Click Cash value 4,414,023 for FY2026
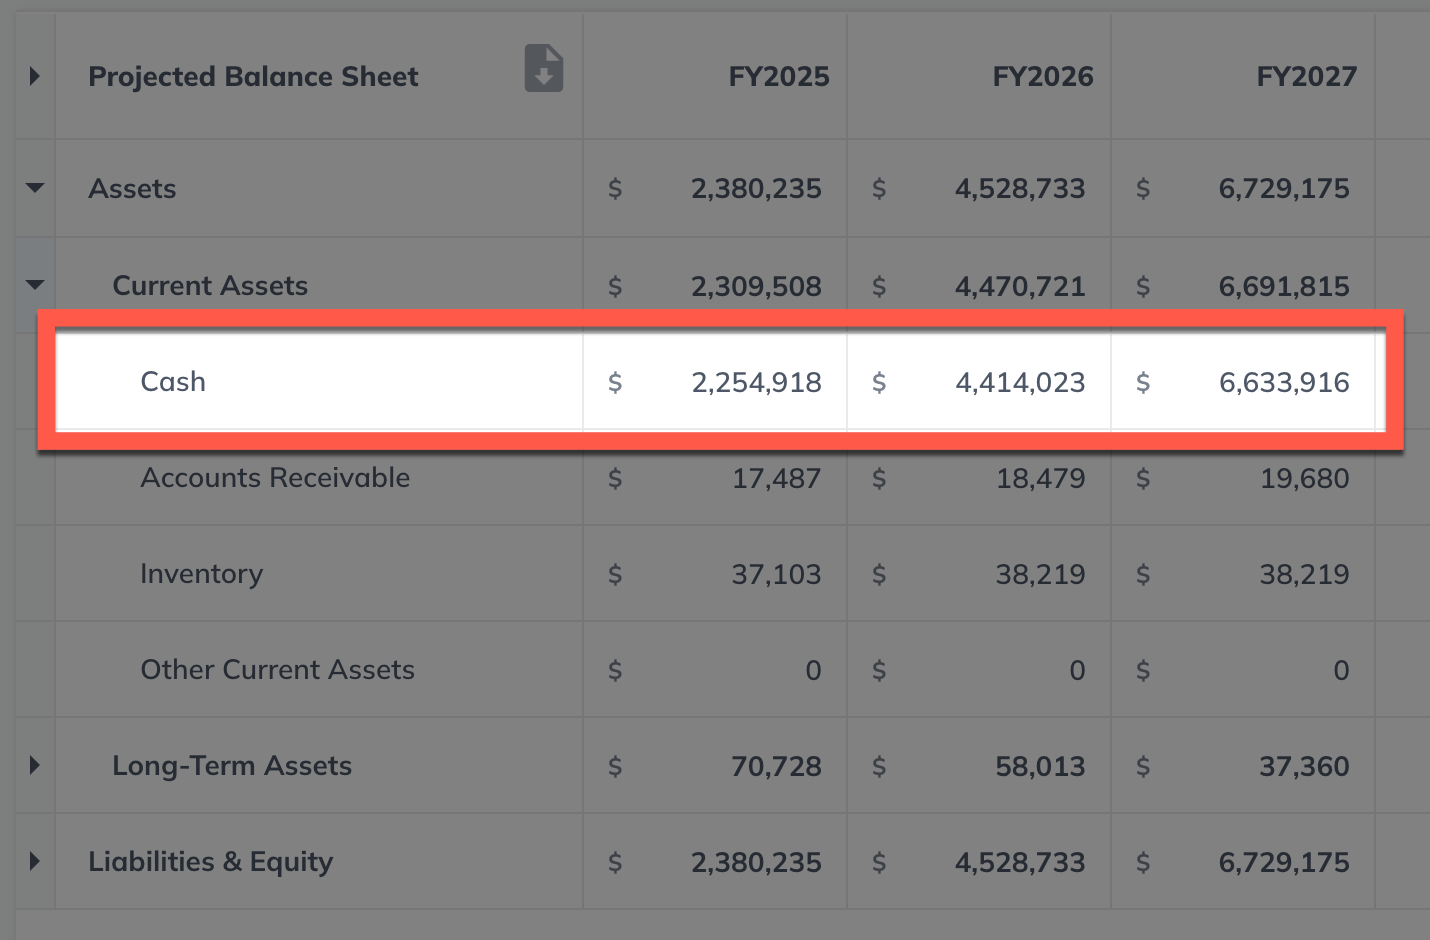Viewport: 1430px width, 940px height. tap(1020, 383)
